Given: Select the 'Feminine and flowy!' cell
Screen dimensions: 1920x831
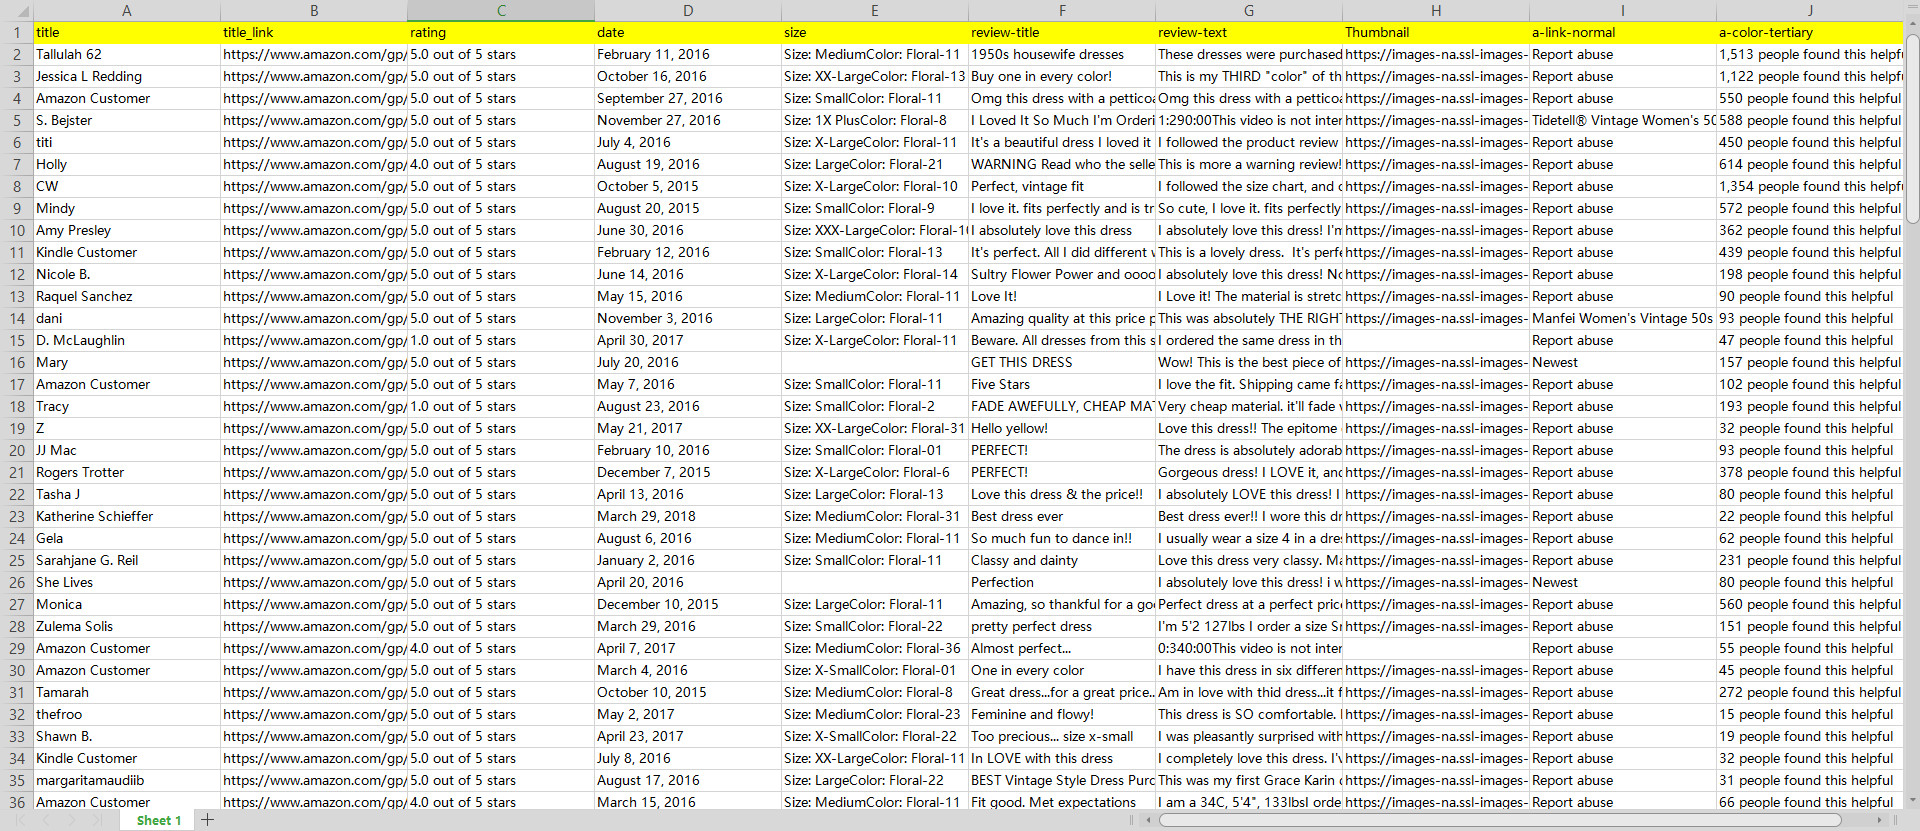Looking at the screenshot, I should click(1062, 714).
